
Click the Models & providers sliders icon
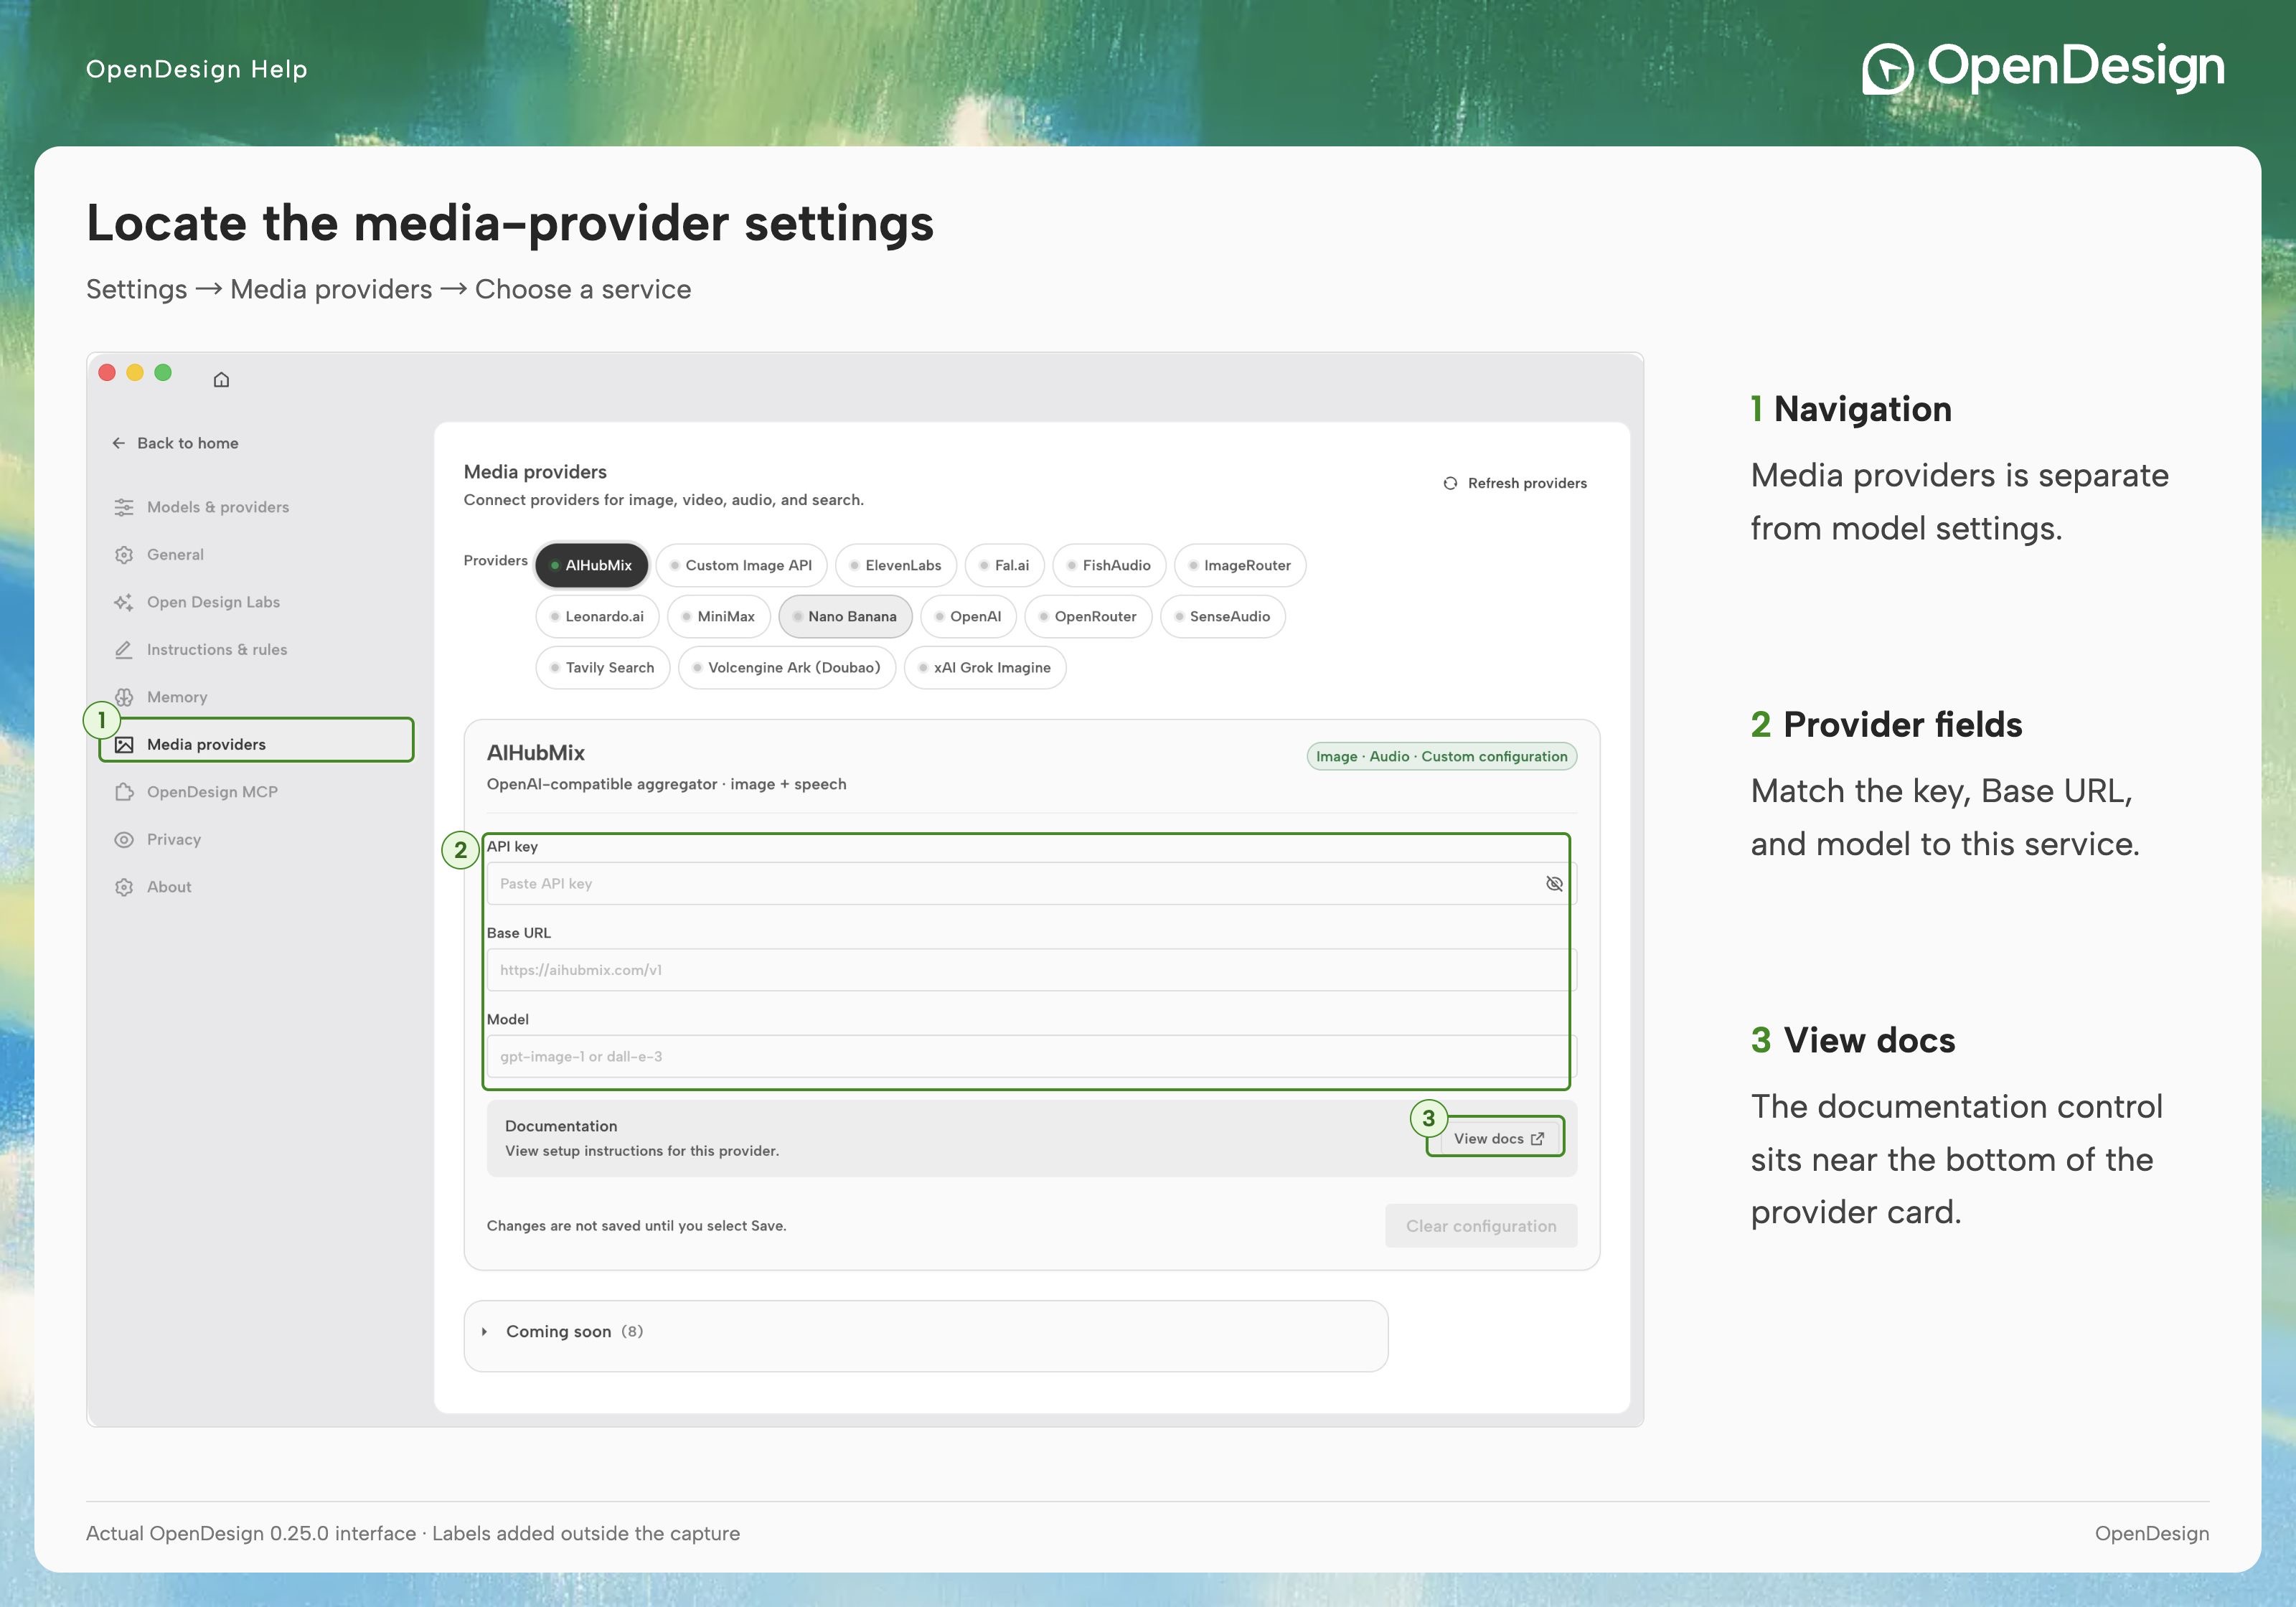point(124,507)
